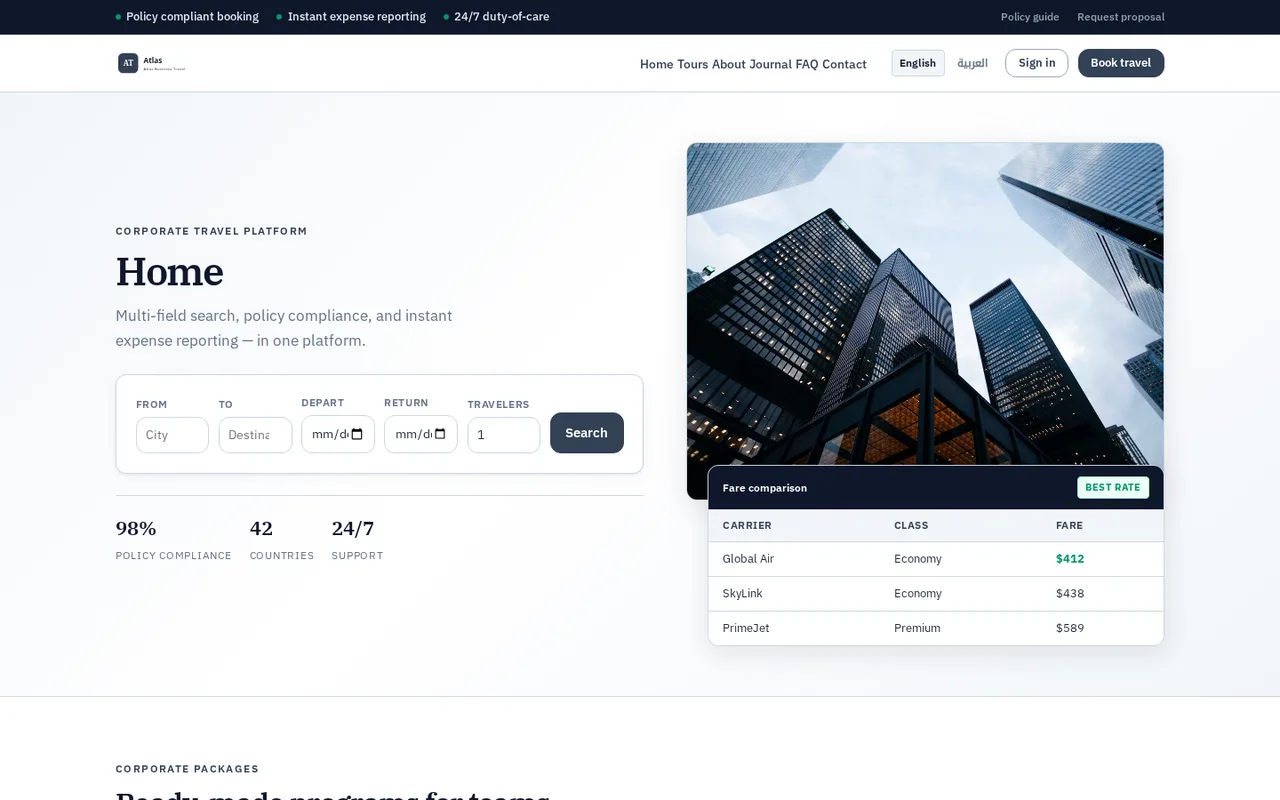Viewport: 1280px width, 800px height.
Task: Select the SkyLink carrier cell
Action: [743, 593]
